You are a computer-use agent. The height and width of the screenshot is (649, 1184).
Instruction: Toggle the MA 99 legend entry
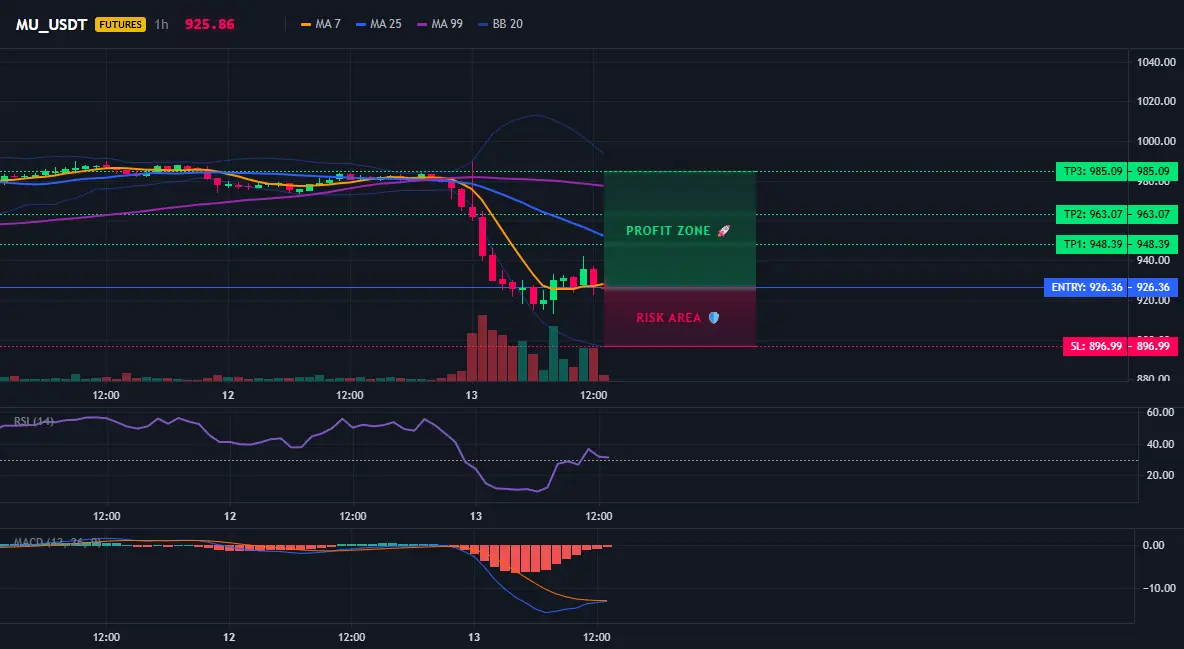[439, 24]
